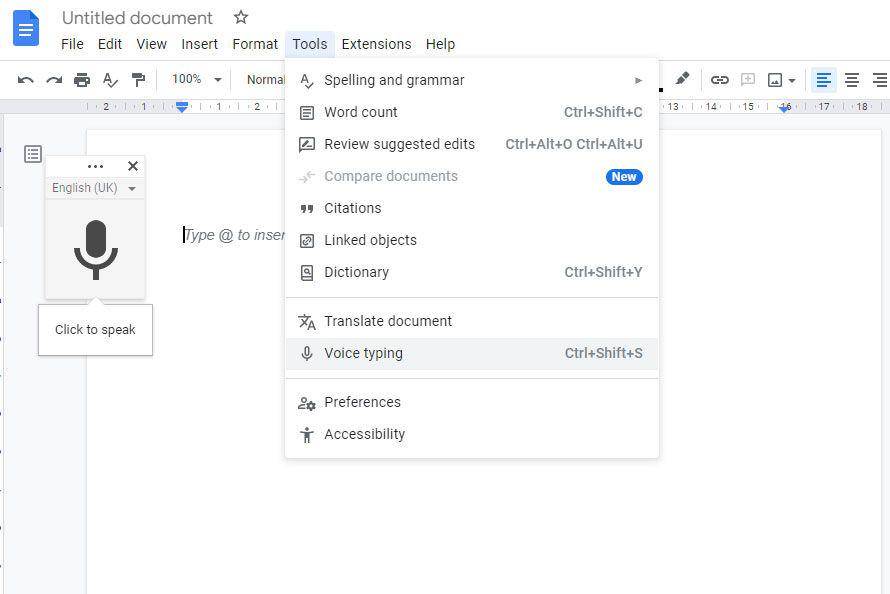Choose Translate document
The width and height of the screenshot is (890, 594).
point(472,321)
